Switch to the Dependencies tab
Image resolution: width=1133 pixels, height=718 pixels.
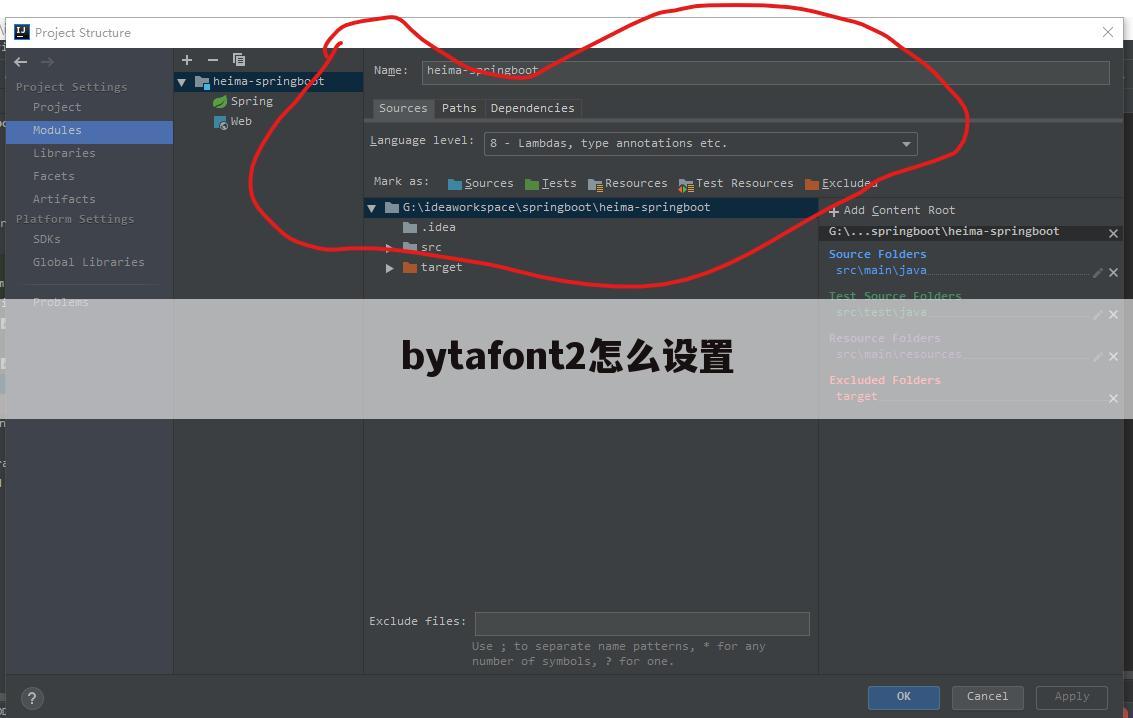(532, 108)
